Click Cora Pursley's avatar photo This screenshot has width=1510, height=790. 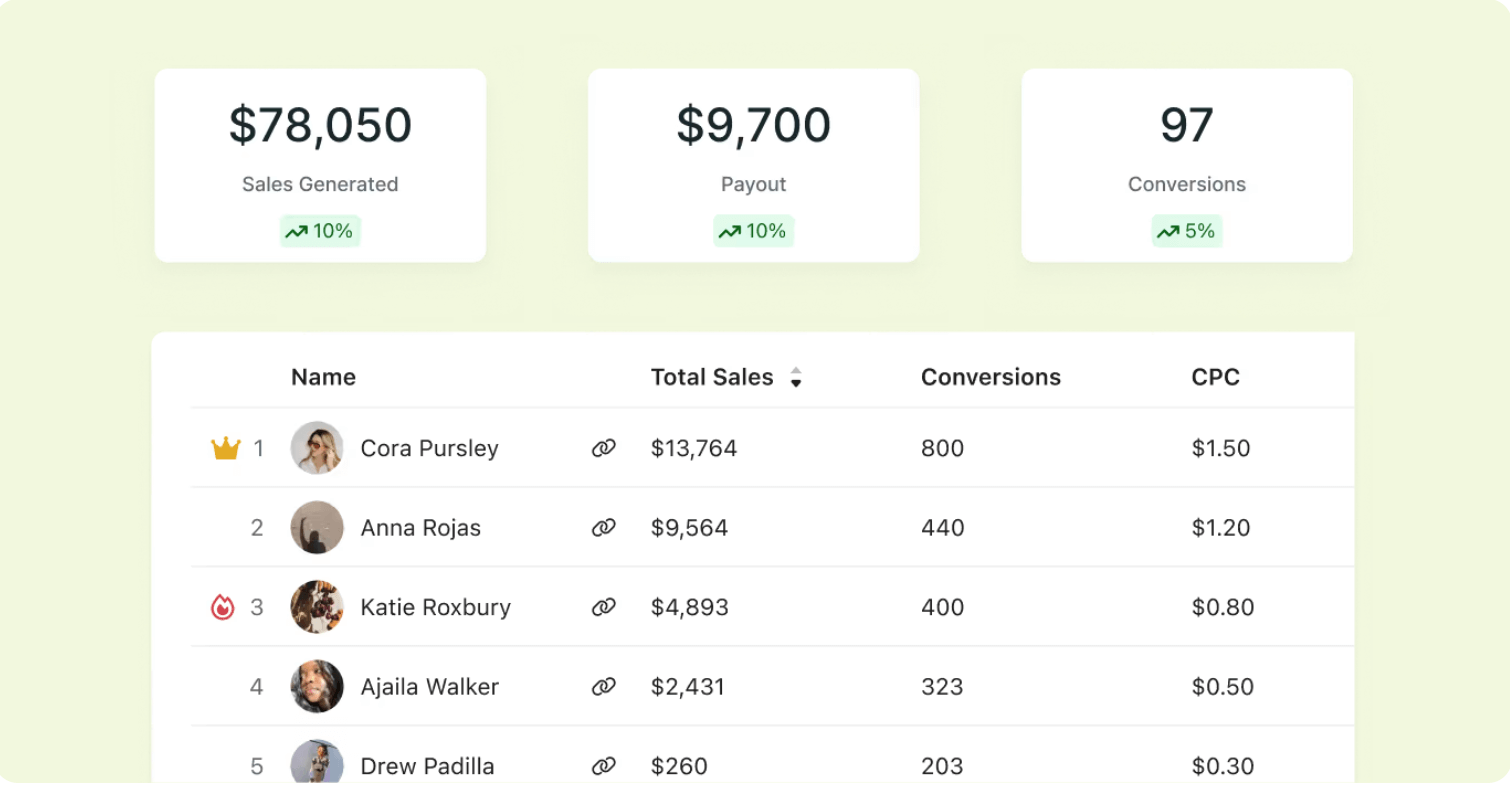(317, 448)
